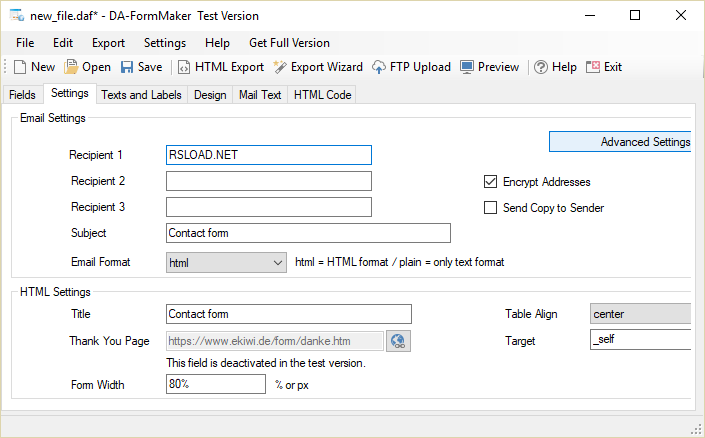The height and width of the screenshot is (438, 705).
Task: Click the globe button beside Thank You Page
Action: click(x=399, y=341)
